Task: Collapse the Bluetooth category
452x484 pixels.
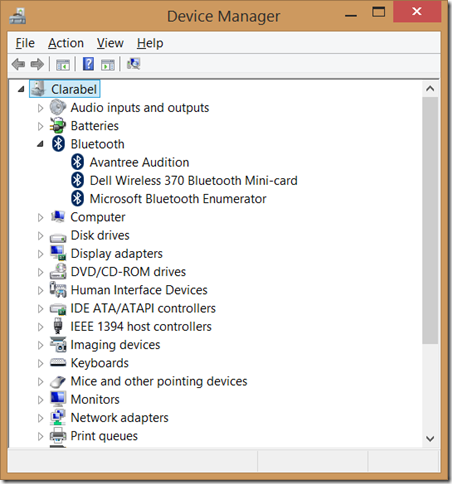Action: (x=40, y=144)
